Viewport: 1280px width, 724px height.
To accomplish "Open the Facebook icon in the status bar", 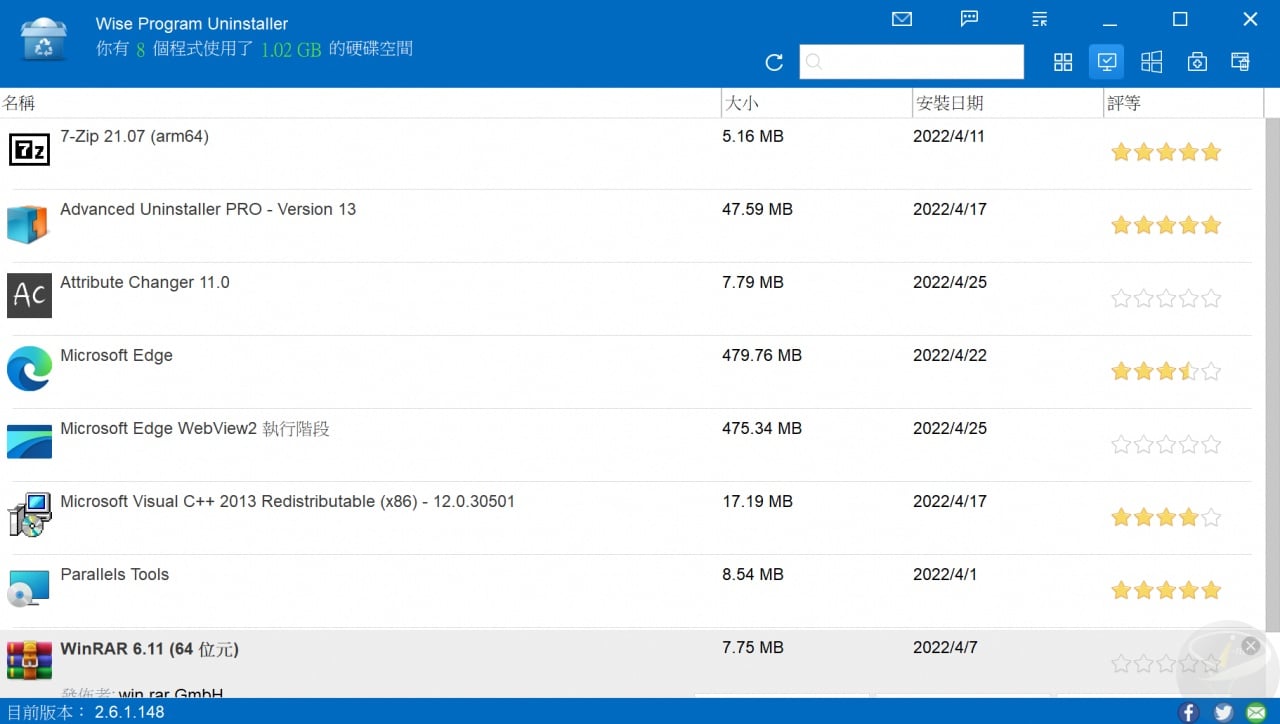I will click(x=1188, y=713).
